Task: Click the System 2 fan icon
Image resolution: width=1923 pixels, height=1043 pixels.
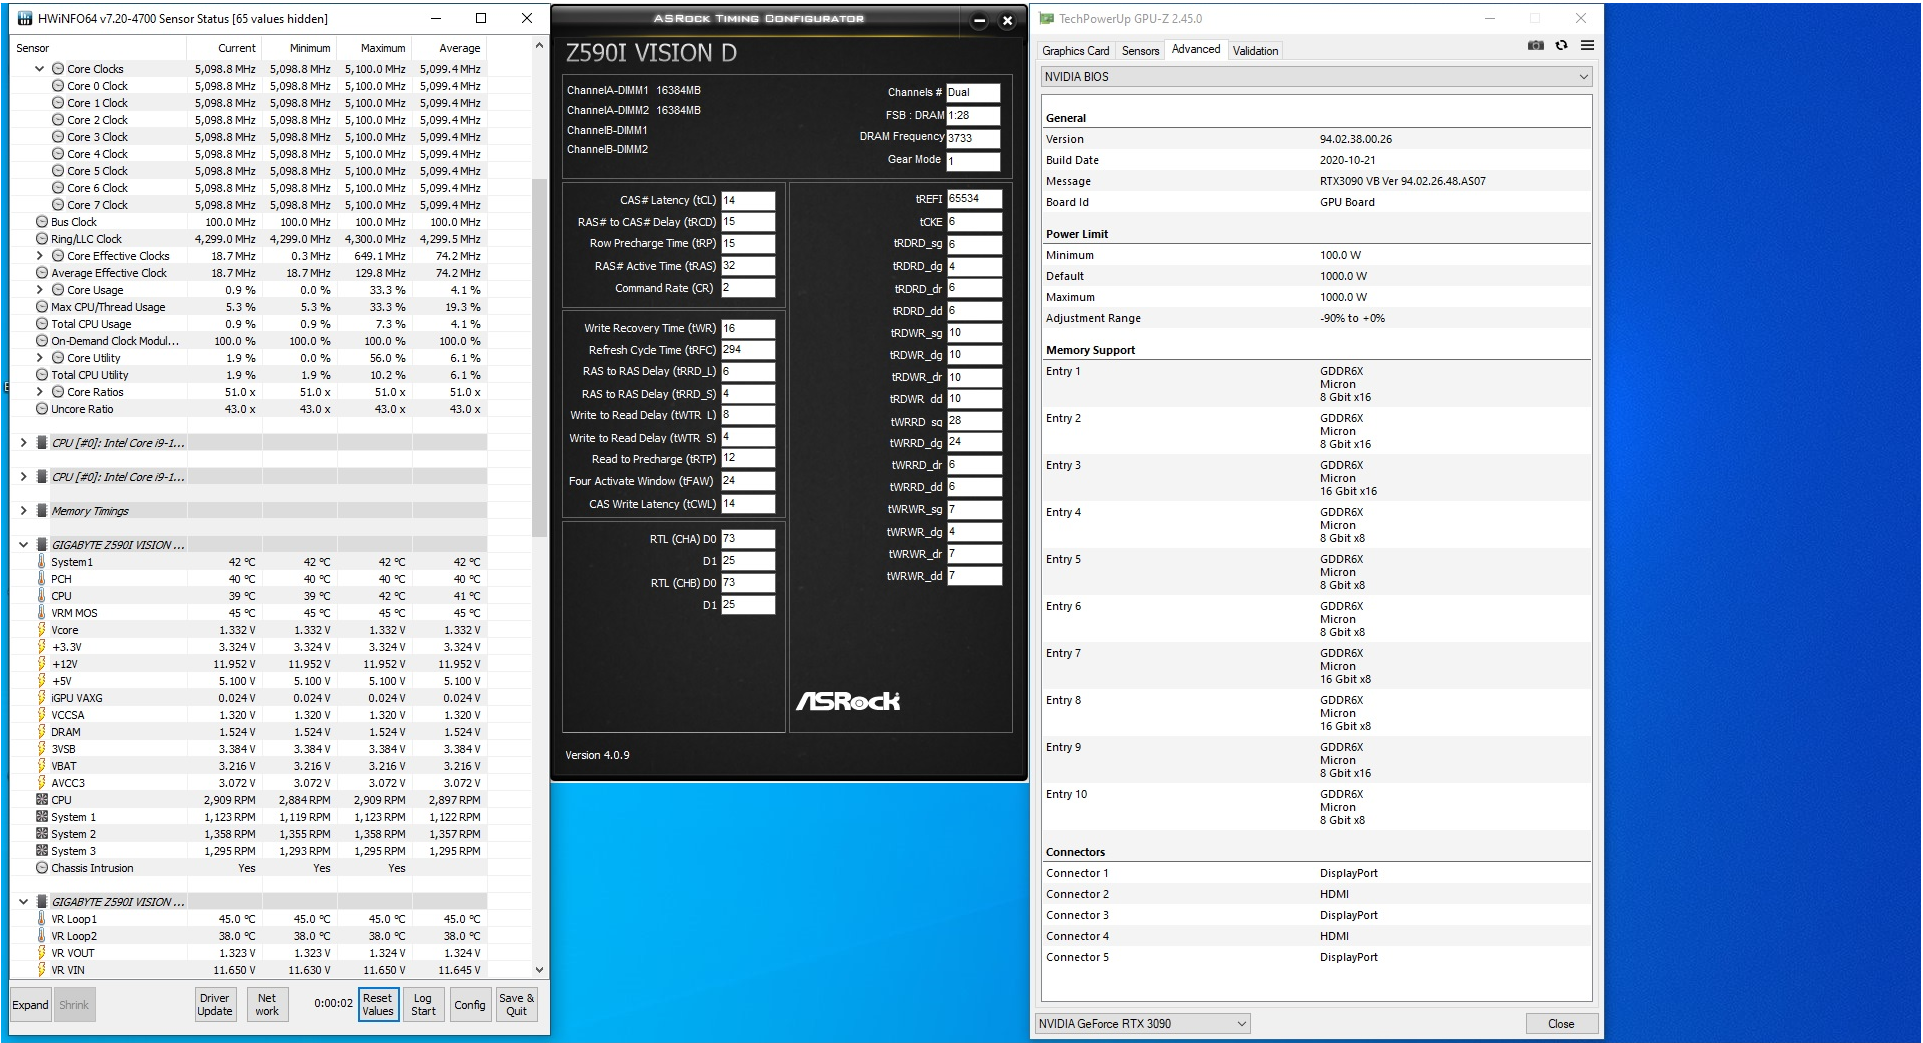Action: pyautogui.click(x=42, y=834)
